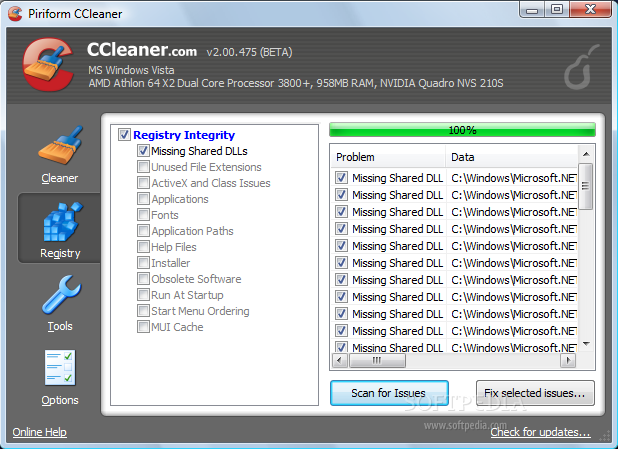
Task: Open the Tools wrench icon
Action: 61,295
